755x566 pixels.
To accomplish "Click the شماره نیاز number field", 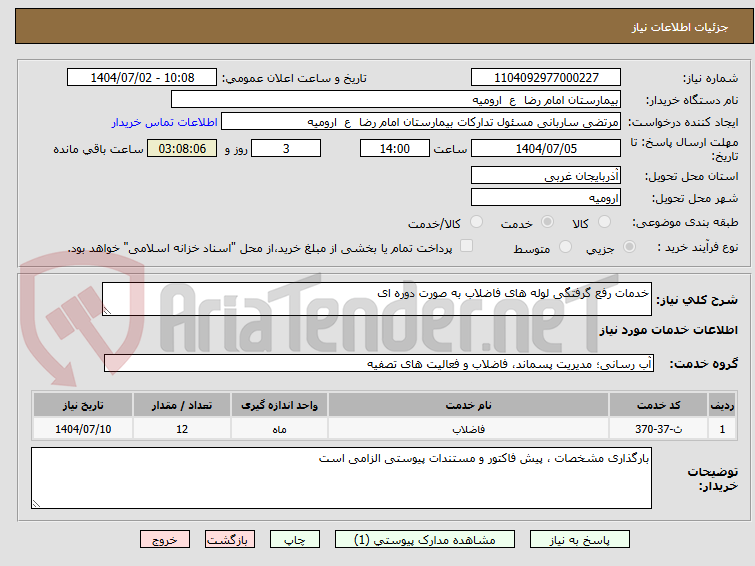I will [546, 78].
